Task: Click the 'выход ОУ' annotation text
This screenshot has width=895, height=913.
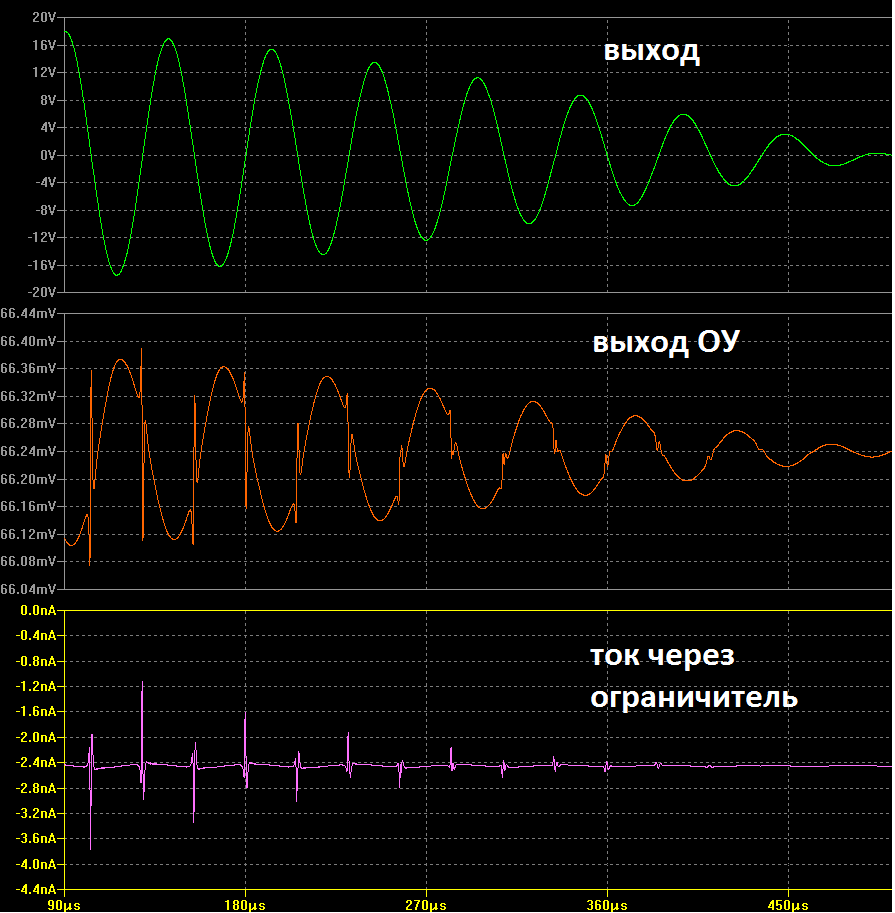Action: tap(666, 342)
